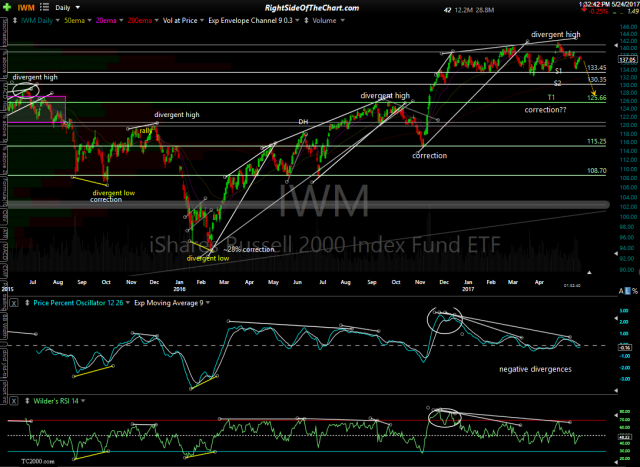Click the 'L' log scale toggle
This screenshot has height=467, width=640.
coord(628,291)
